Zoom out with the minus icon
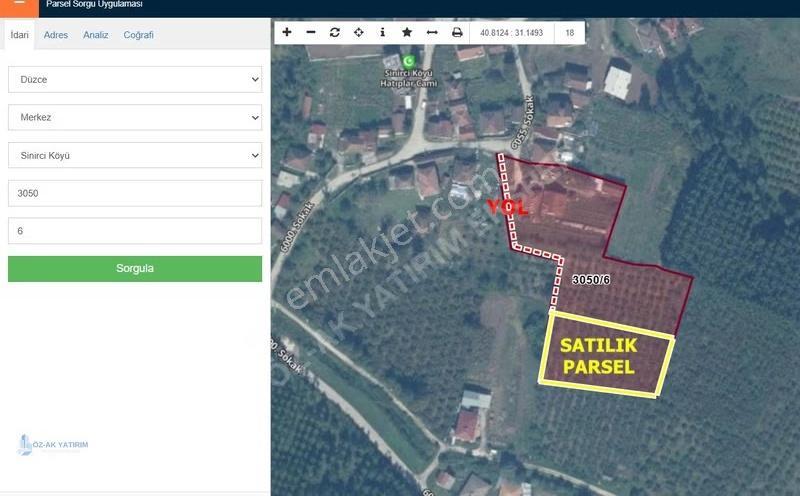 [311, 32]
